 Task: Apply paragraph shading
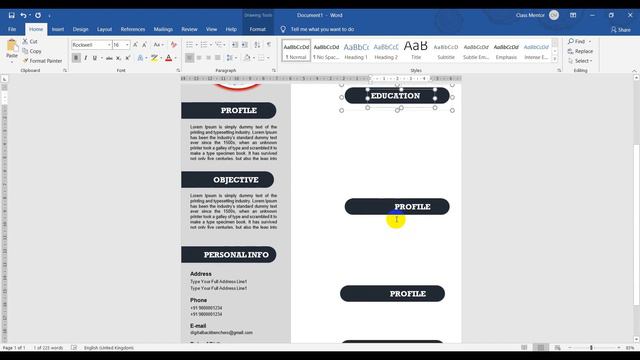tap(247, 58)
